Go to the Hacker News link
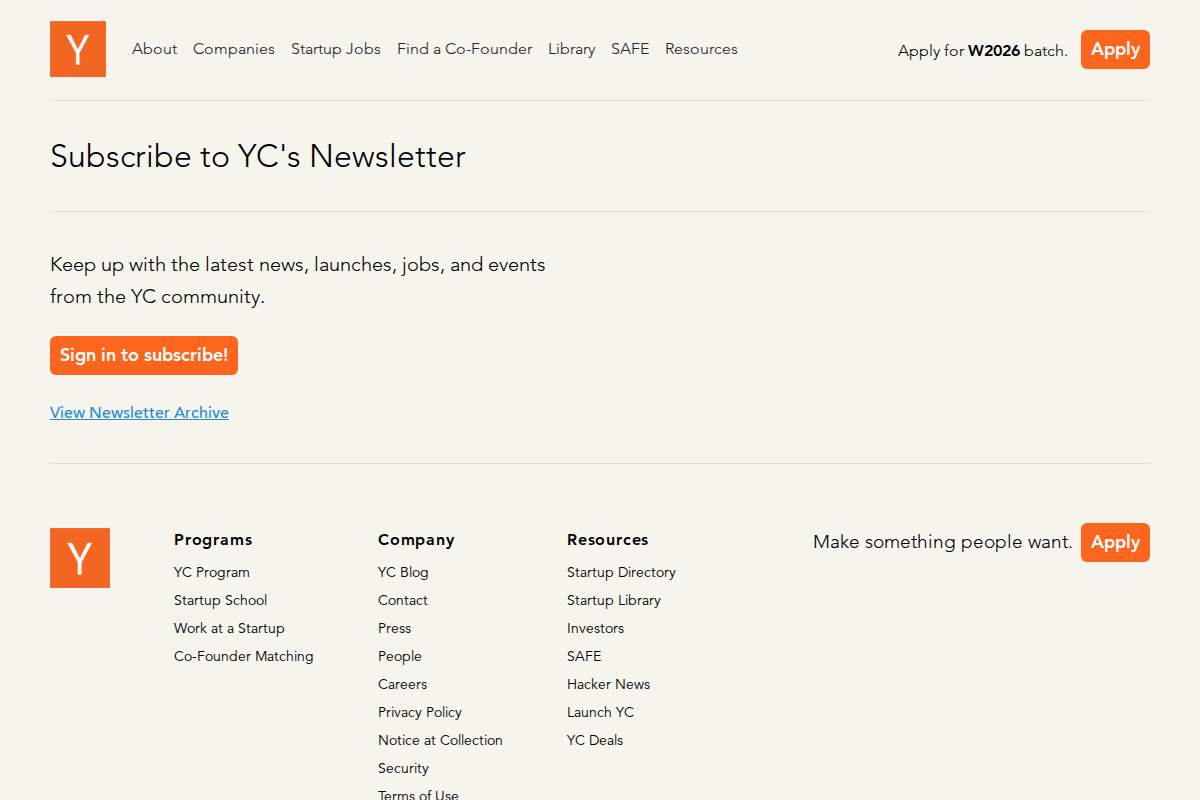This screenshot has height=800, width=1200. tap(608, 684)
